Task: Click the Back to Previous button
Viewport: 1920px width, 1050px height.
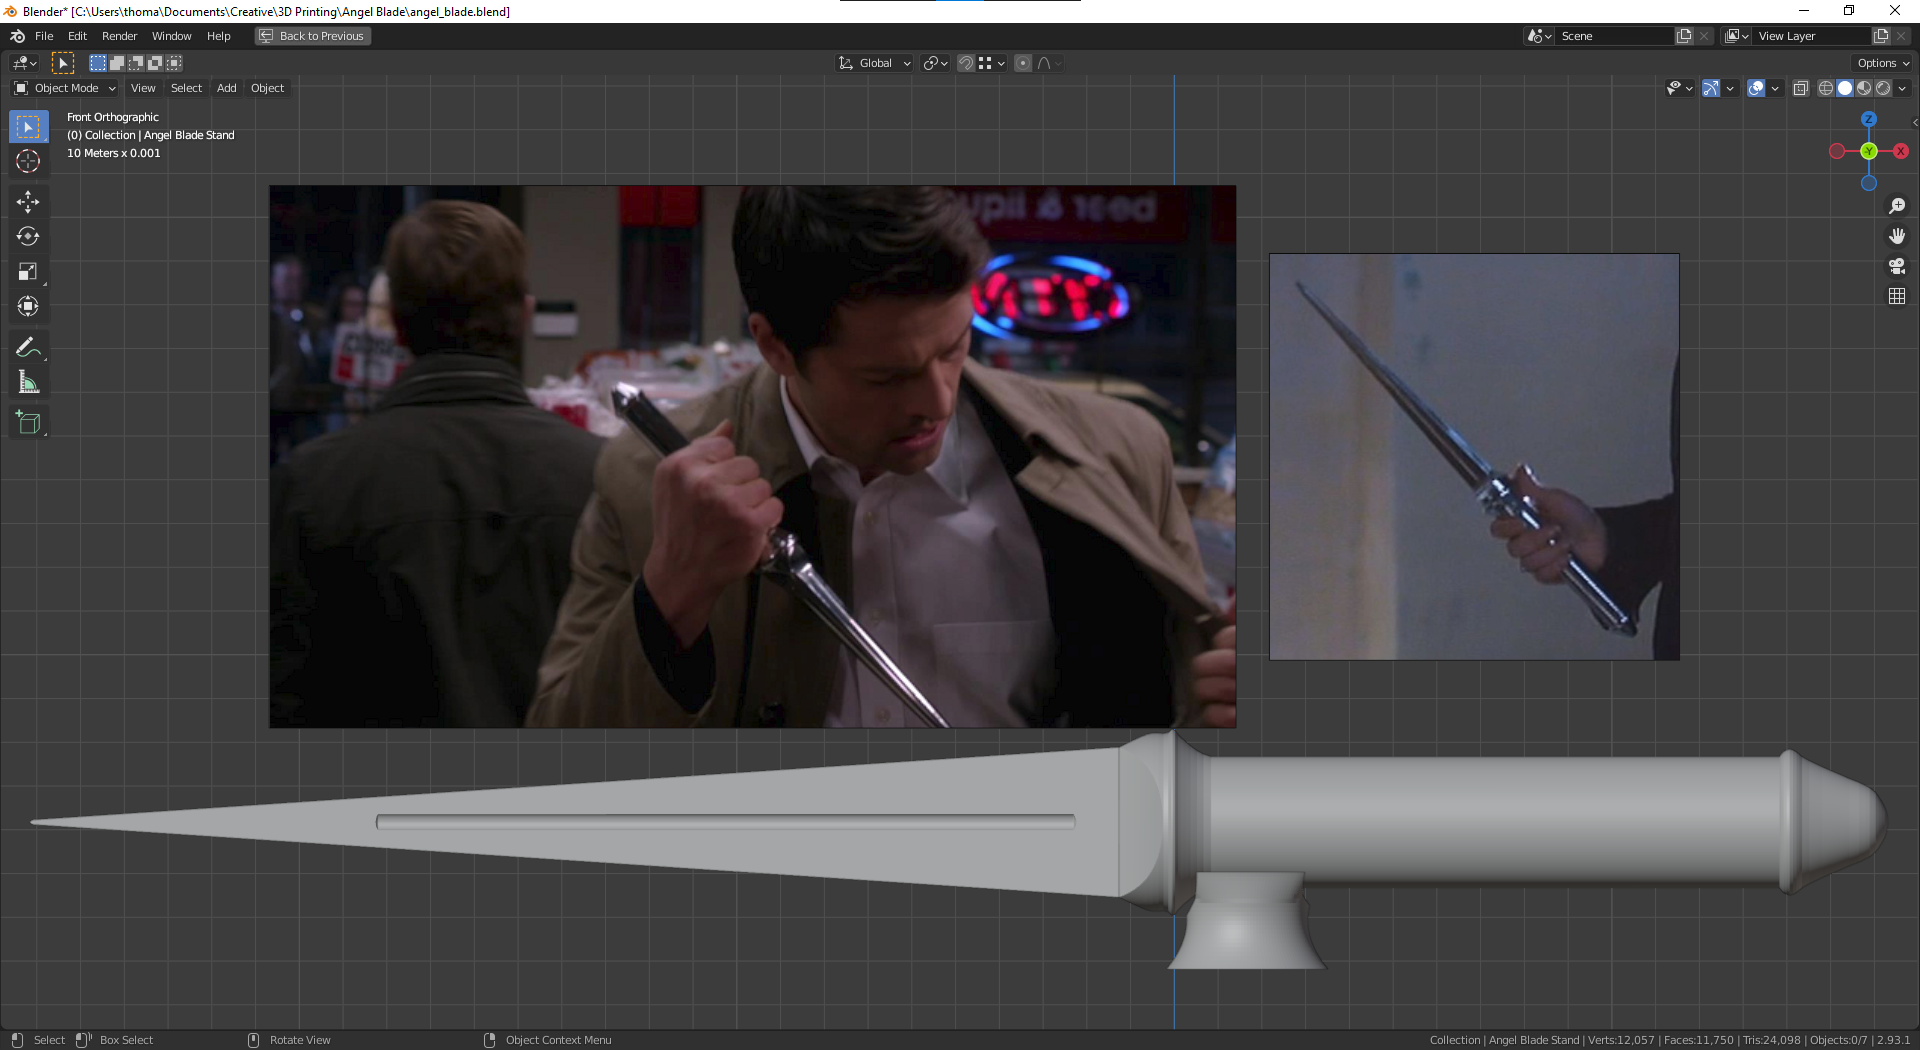Action: click(313, 36)
